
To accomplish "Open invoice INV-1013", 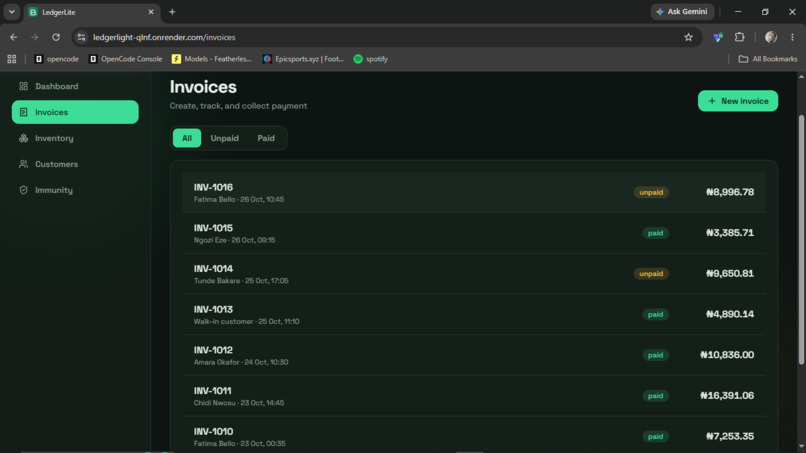I will pyautogui.click(x=473, y=314).
